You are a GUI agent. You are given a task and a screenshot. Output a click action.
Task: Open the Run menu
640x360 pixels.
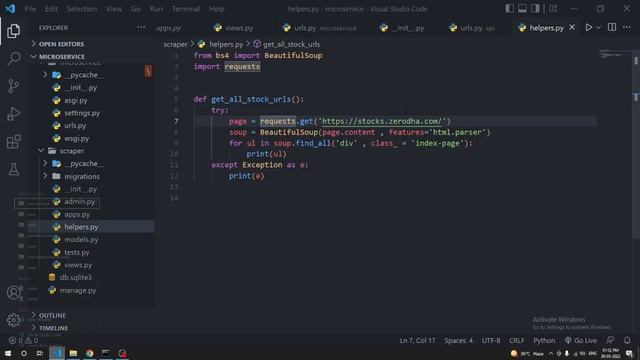pos(156,9)
